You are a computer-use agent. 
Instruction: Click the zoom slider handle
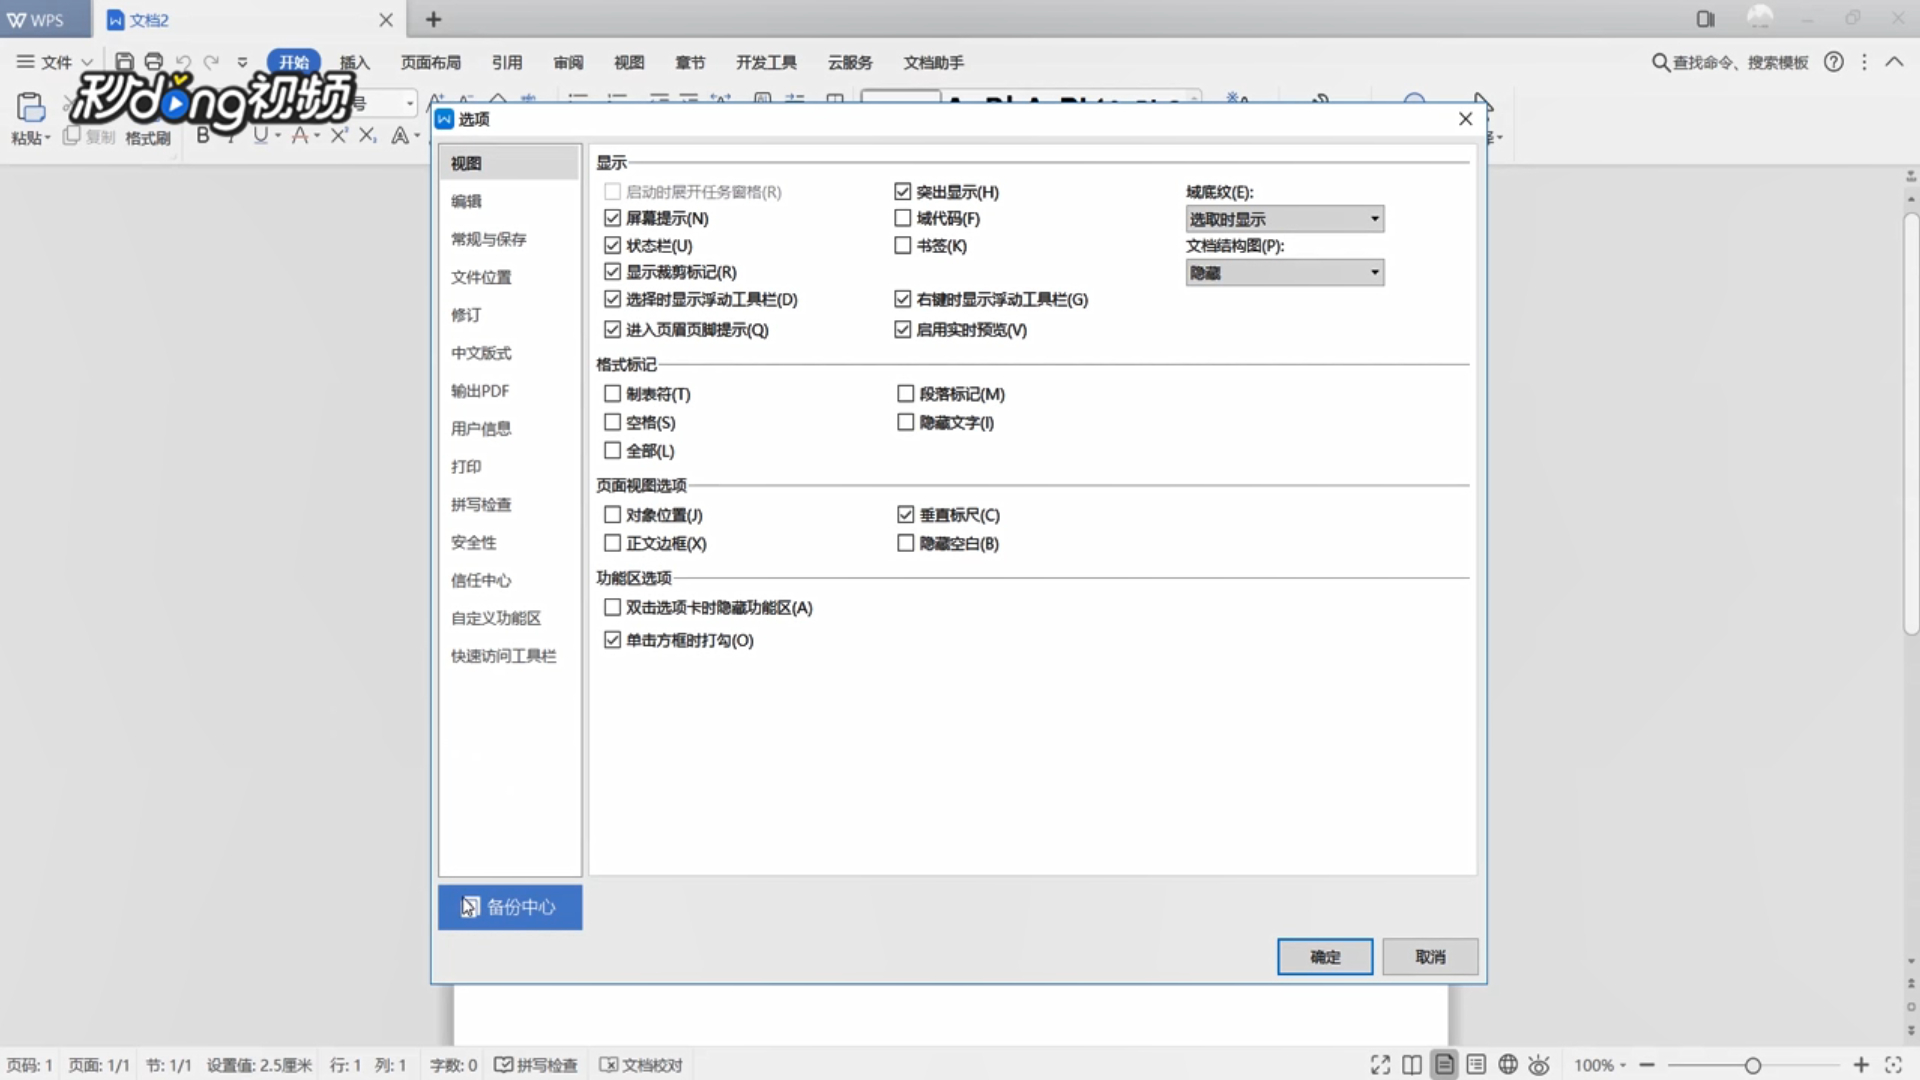1752,1065
